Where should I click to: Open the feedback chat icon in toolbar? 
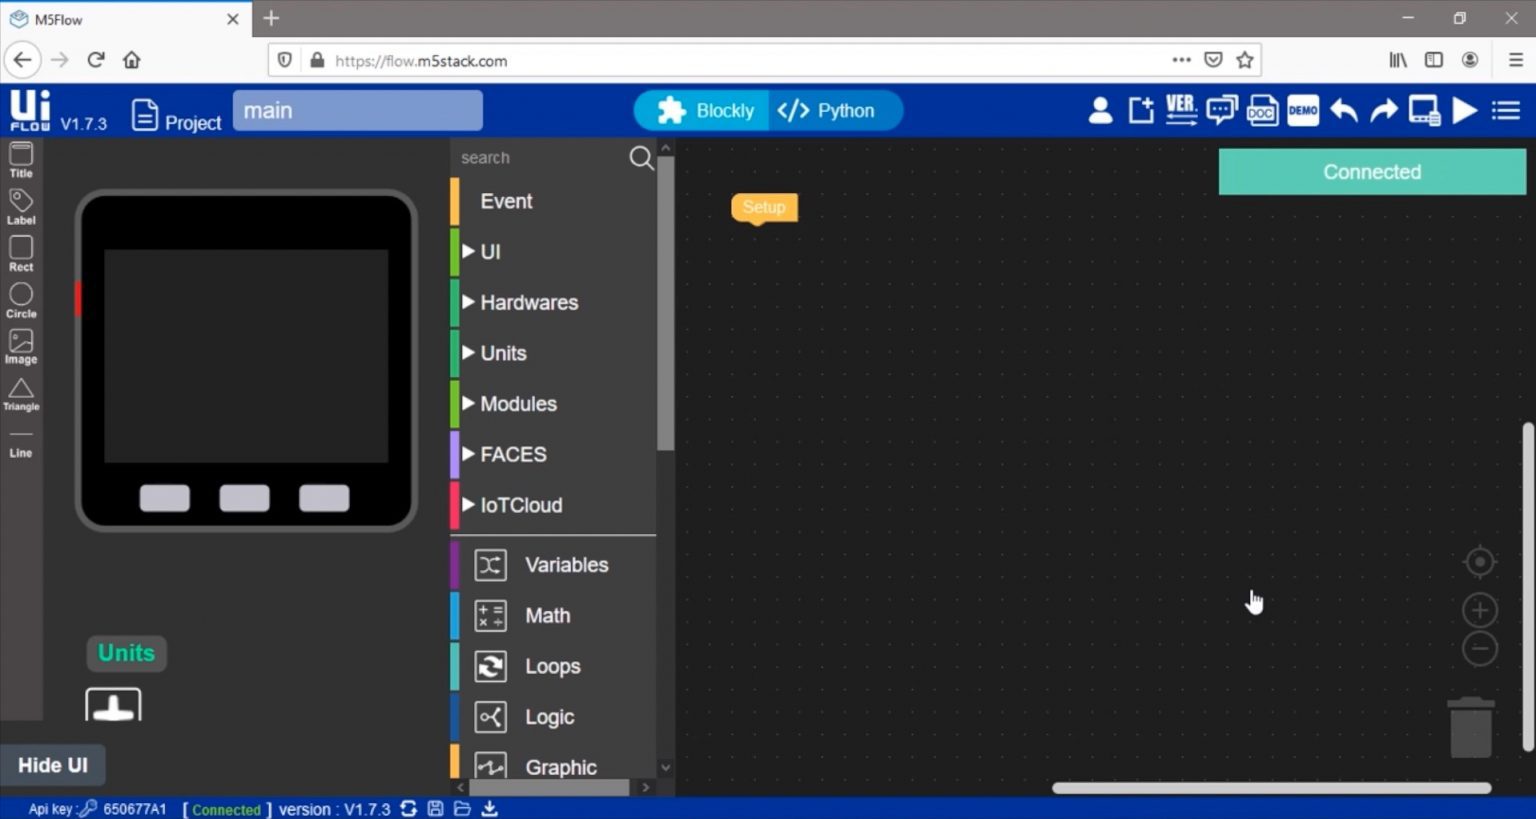click(x=1221, y=110)
